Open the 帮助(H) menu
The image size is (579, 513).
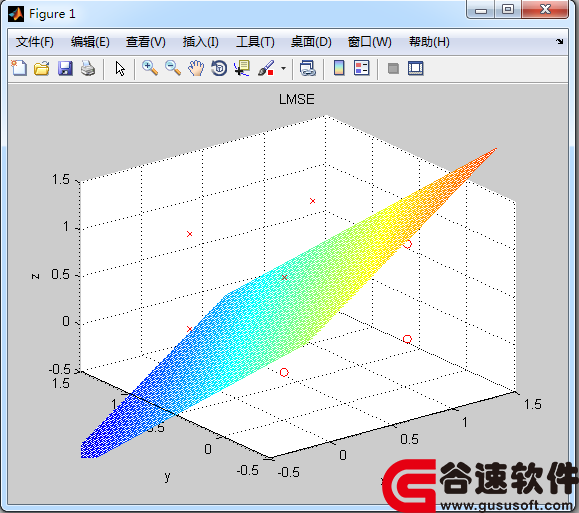point(429,42)
